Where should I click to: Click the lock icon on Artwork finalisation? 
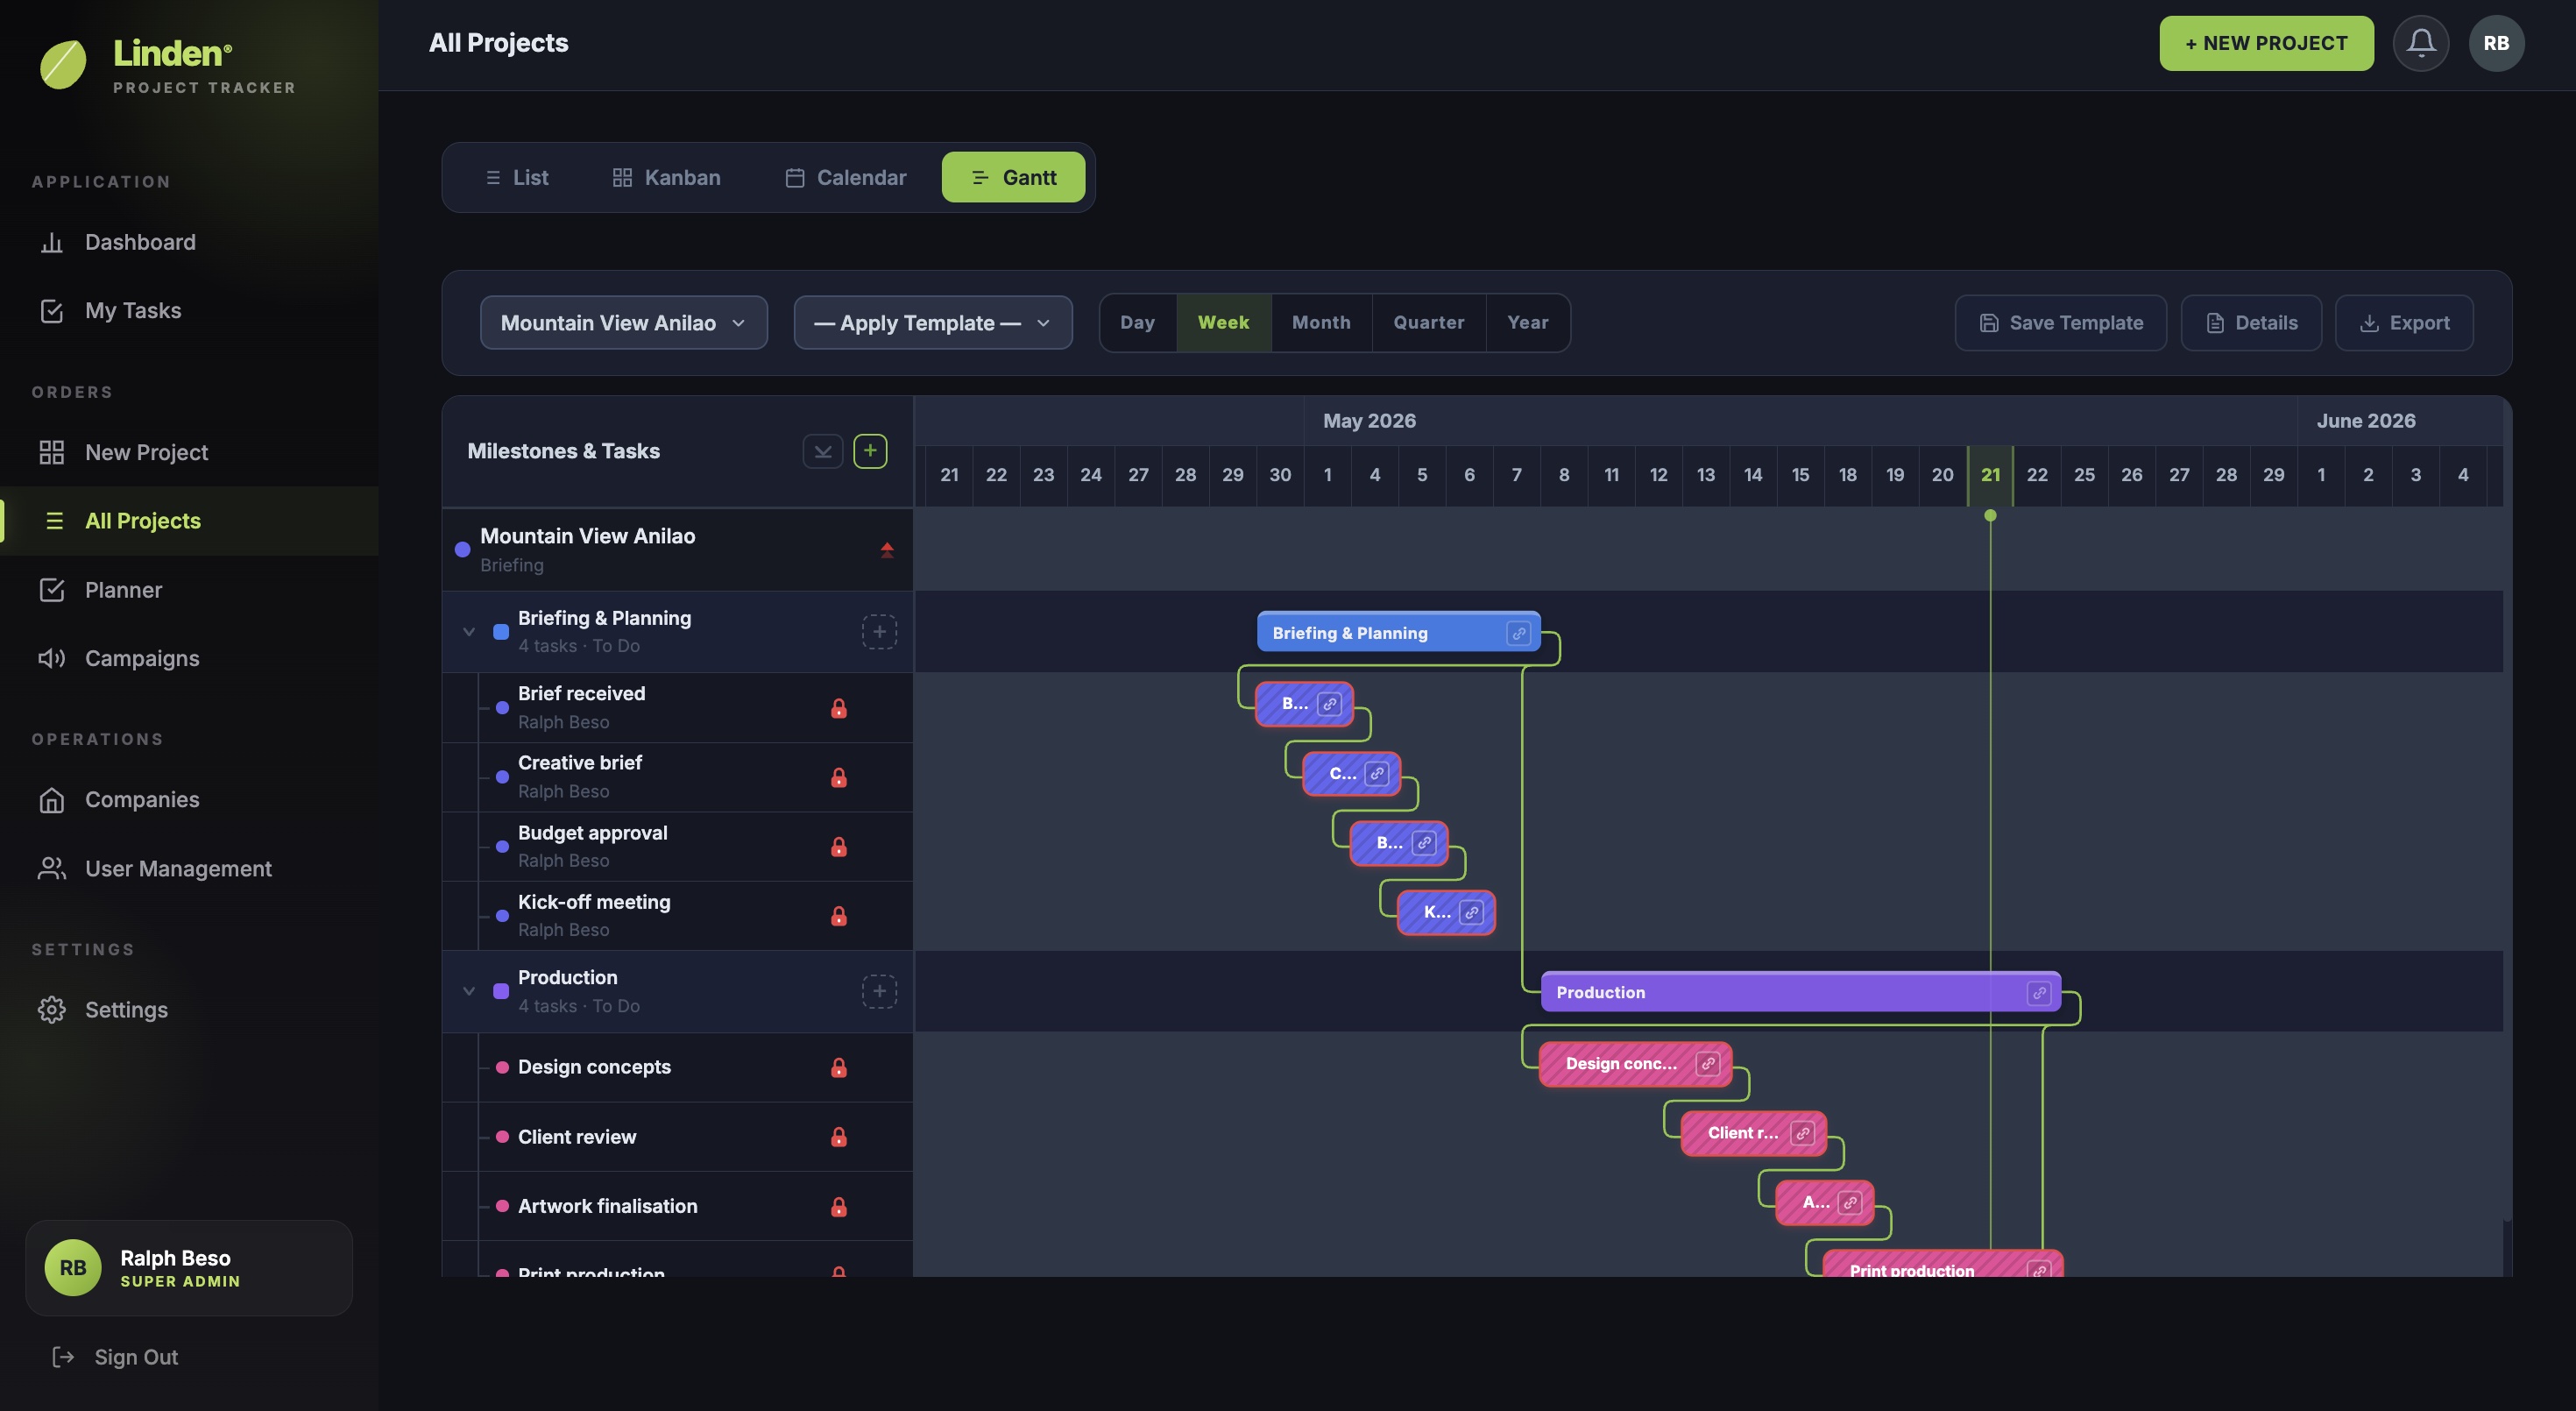click(838, 1206)
